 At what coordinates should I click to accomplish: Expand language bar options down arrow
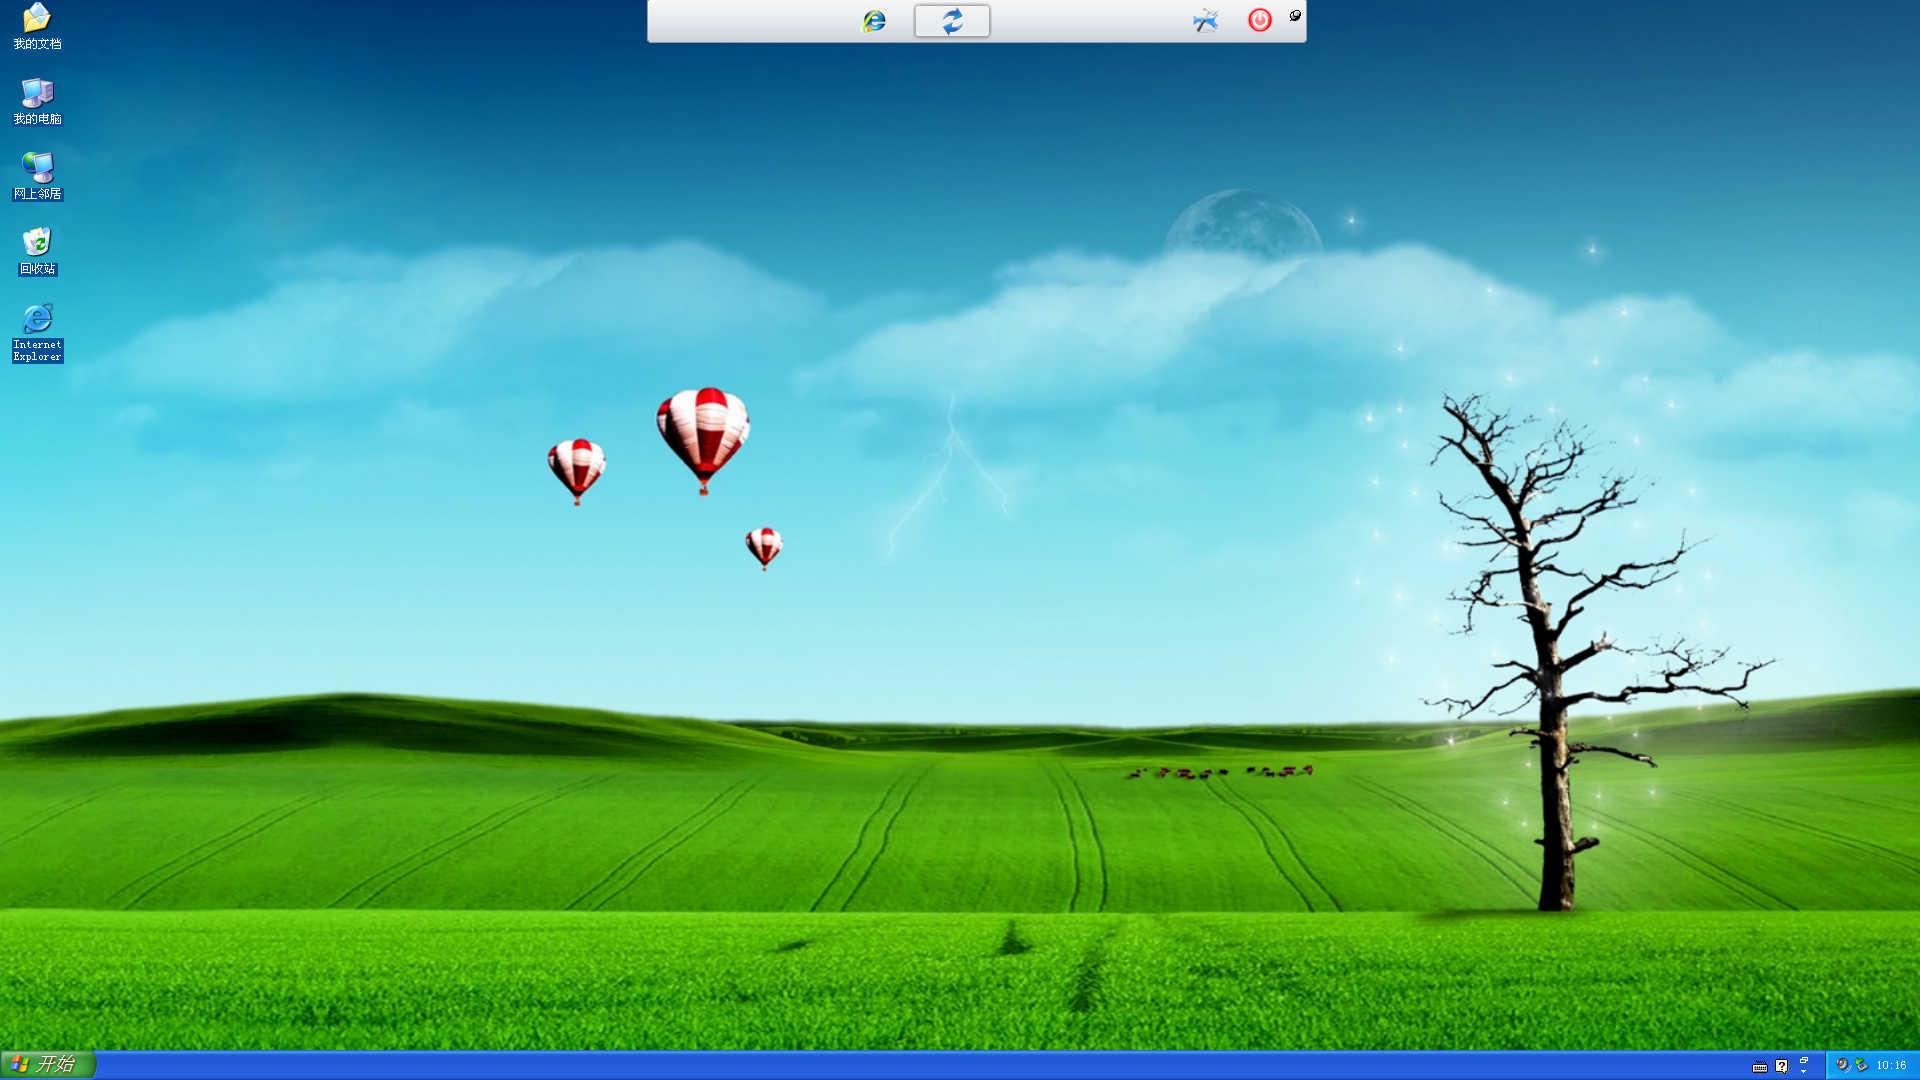tap(1804, 1072)
